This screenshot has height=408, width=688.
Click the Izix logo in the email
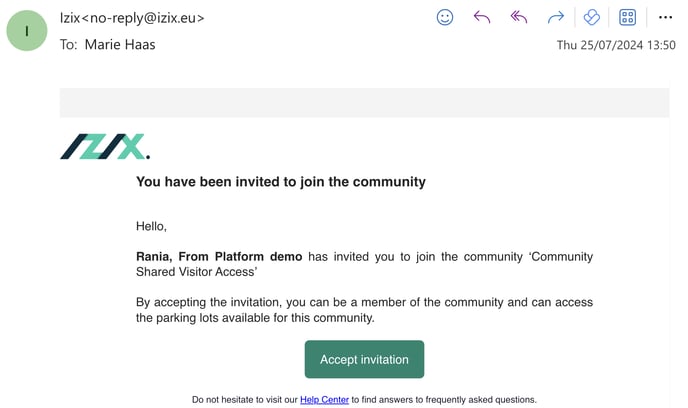click(104, 147)
